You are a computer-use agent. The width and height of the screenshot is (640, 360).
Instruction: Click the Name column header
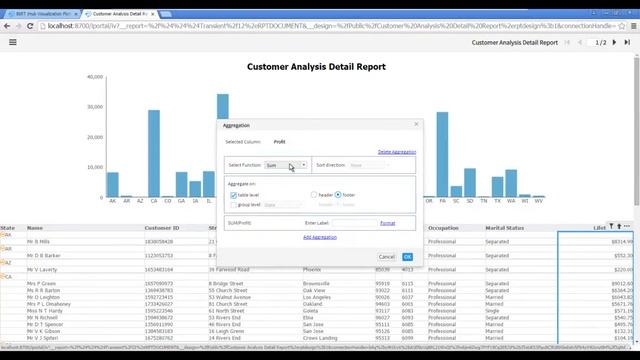pos(35,228)
